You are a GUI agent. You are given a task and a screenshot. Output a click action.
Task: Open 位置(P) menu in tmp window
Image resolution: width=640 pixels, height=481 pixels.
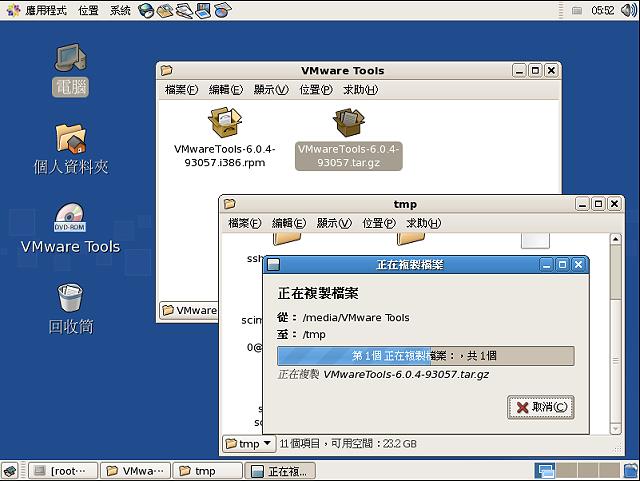379,223
